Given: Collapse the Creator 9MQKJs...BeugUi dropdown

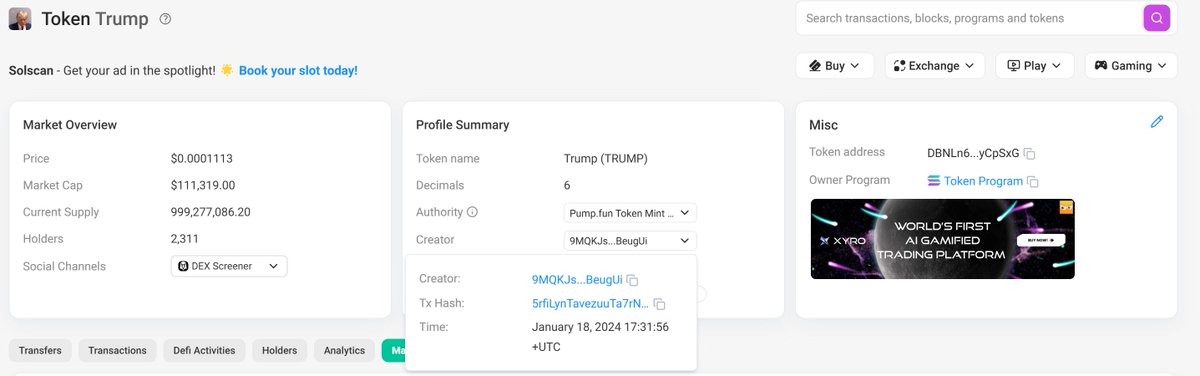Looking at the screenshot, I should [630, 241].
